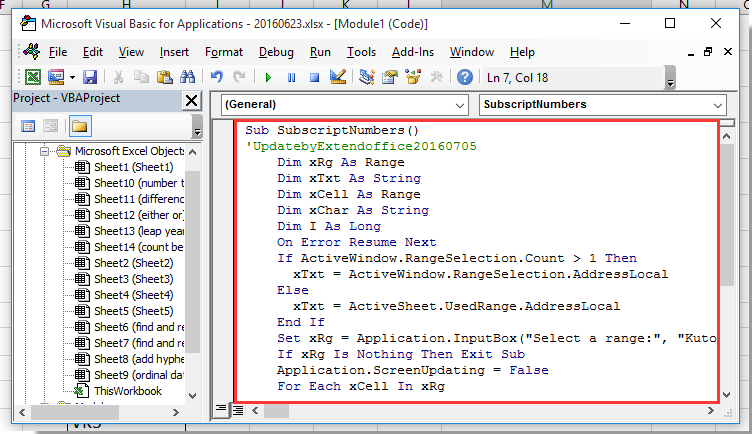Collapse the Microsoft Excel Objects folder
This screenshot has width=752, height=434.
click(x=46, y=151)
